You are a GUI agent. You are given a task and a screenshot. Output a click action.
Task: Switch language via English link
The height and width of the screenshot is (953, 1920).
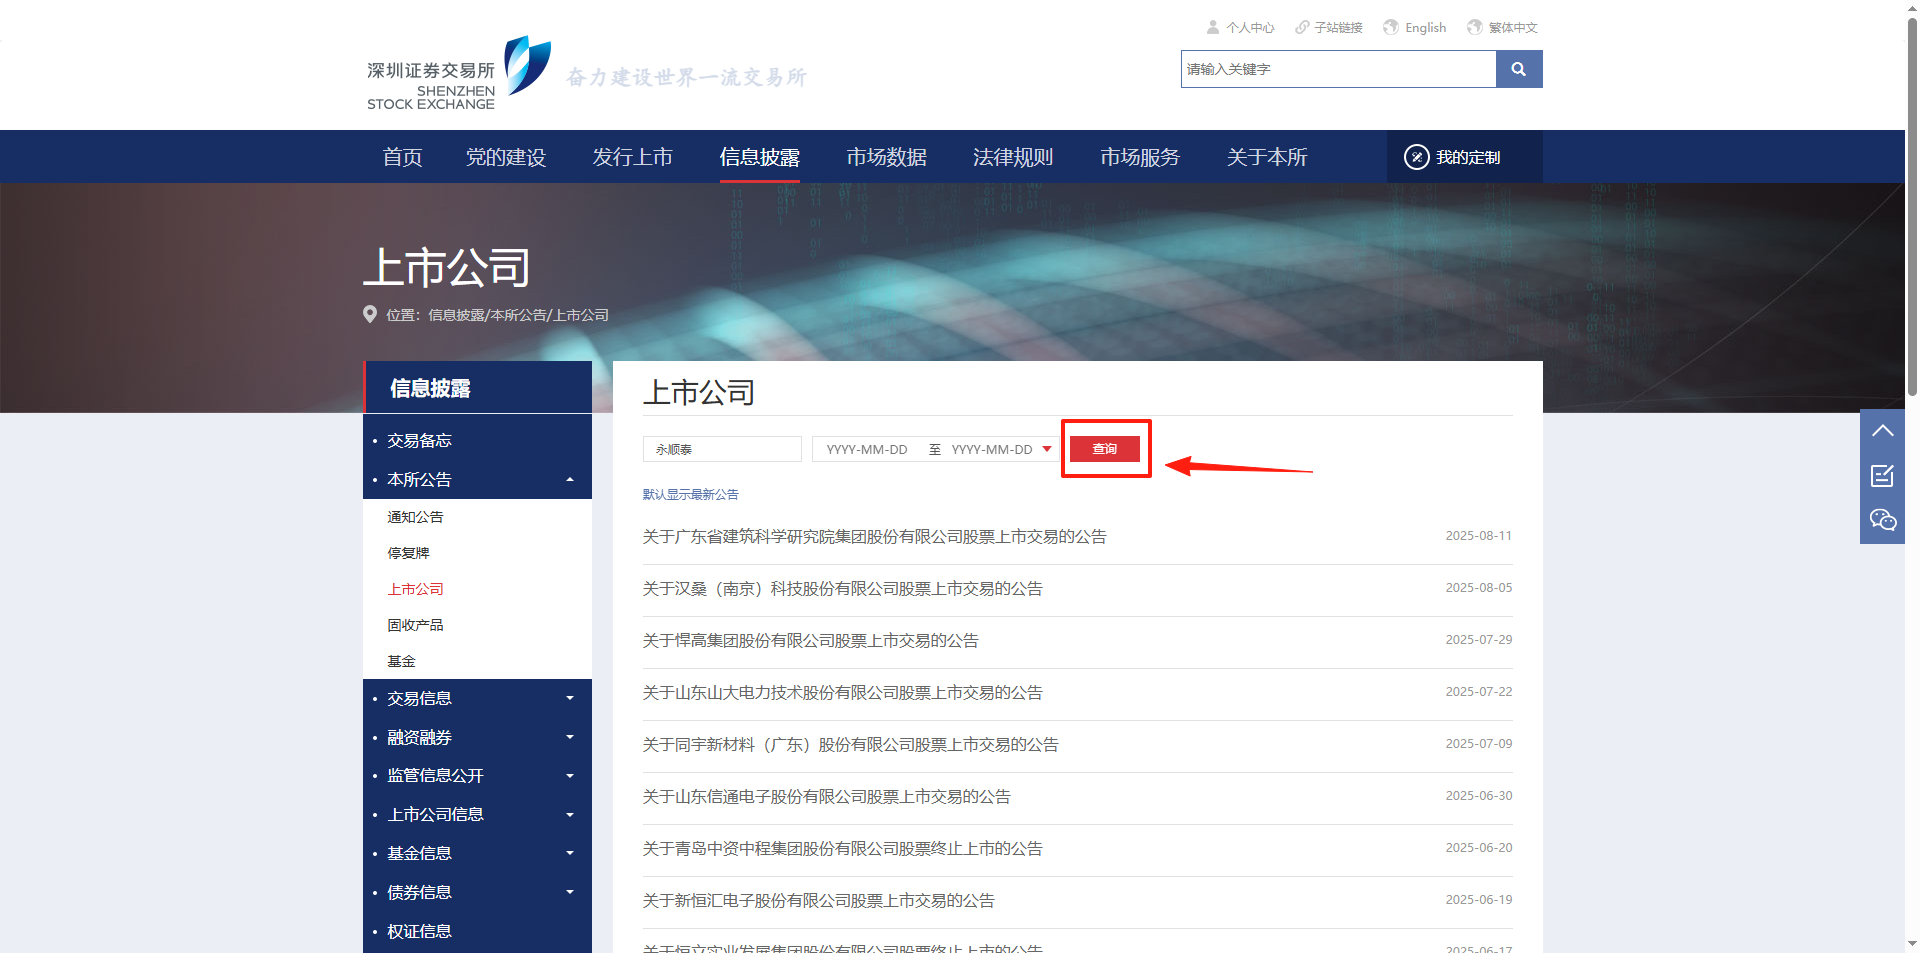point(1425,27)
